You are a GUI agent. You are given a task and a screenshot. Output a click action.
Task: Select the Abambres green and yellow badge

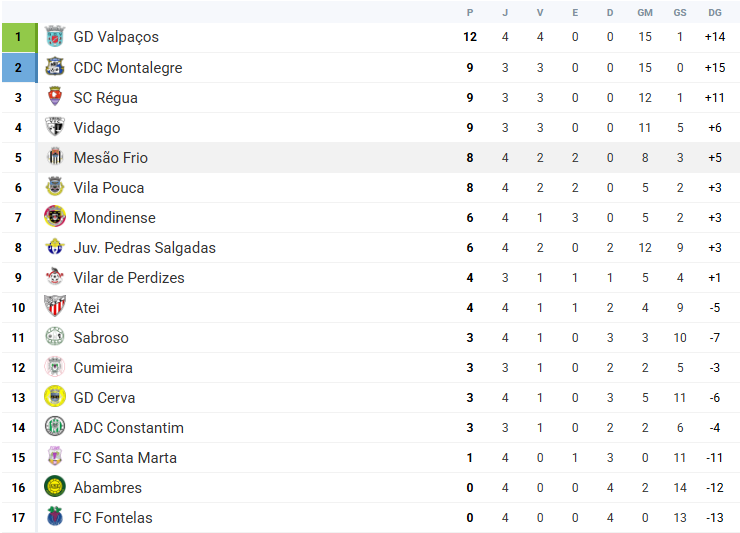point(55,486)
